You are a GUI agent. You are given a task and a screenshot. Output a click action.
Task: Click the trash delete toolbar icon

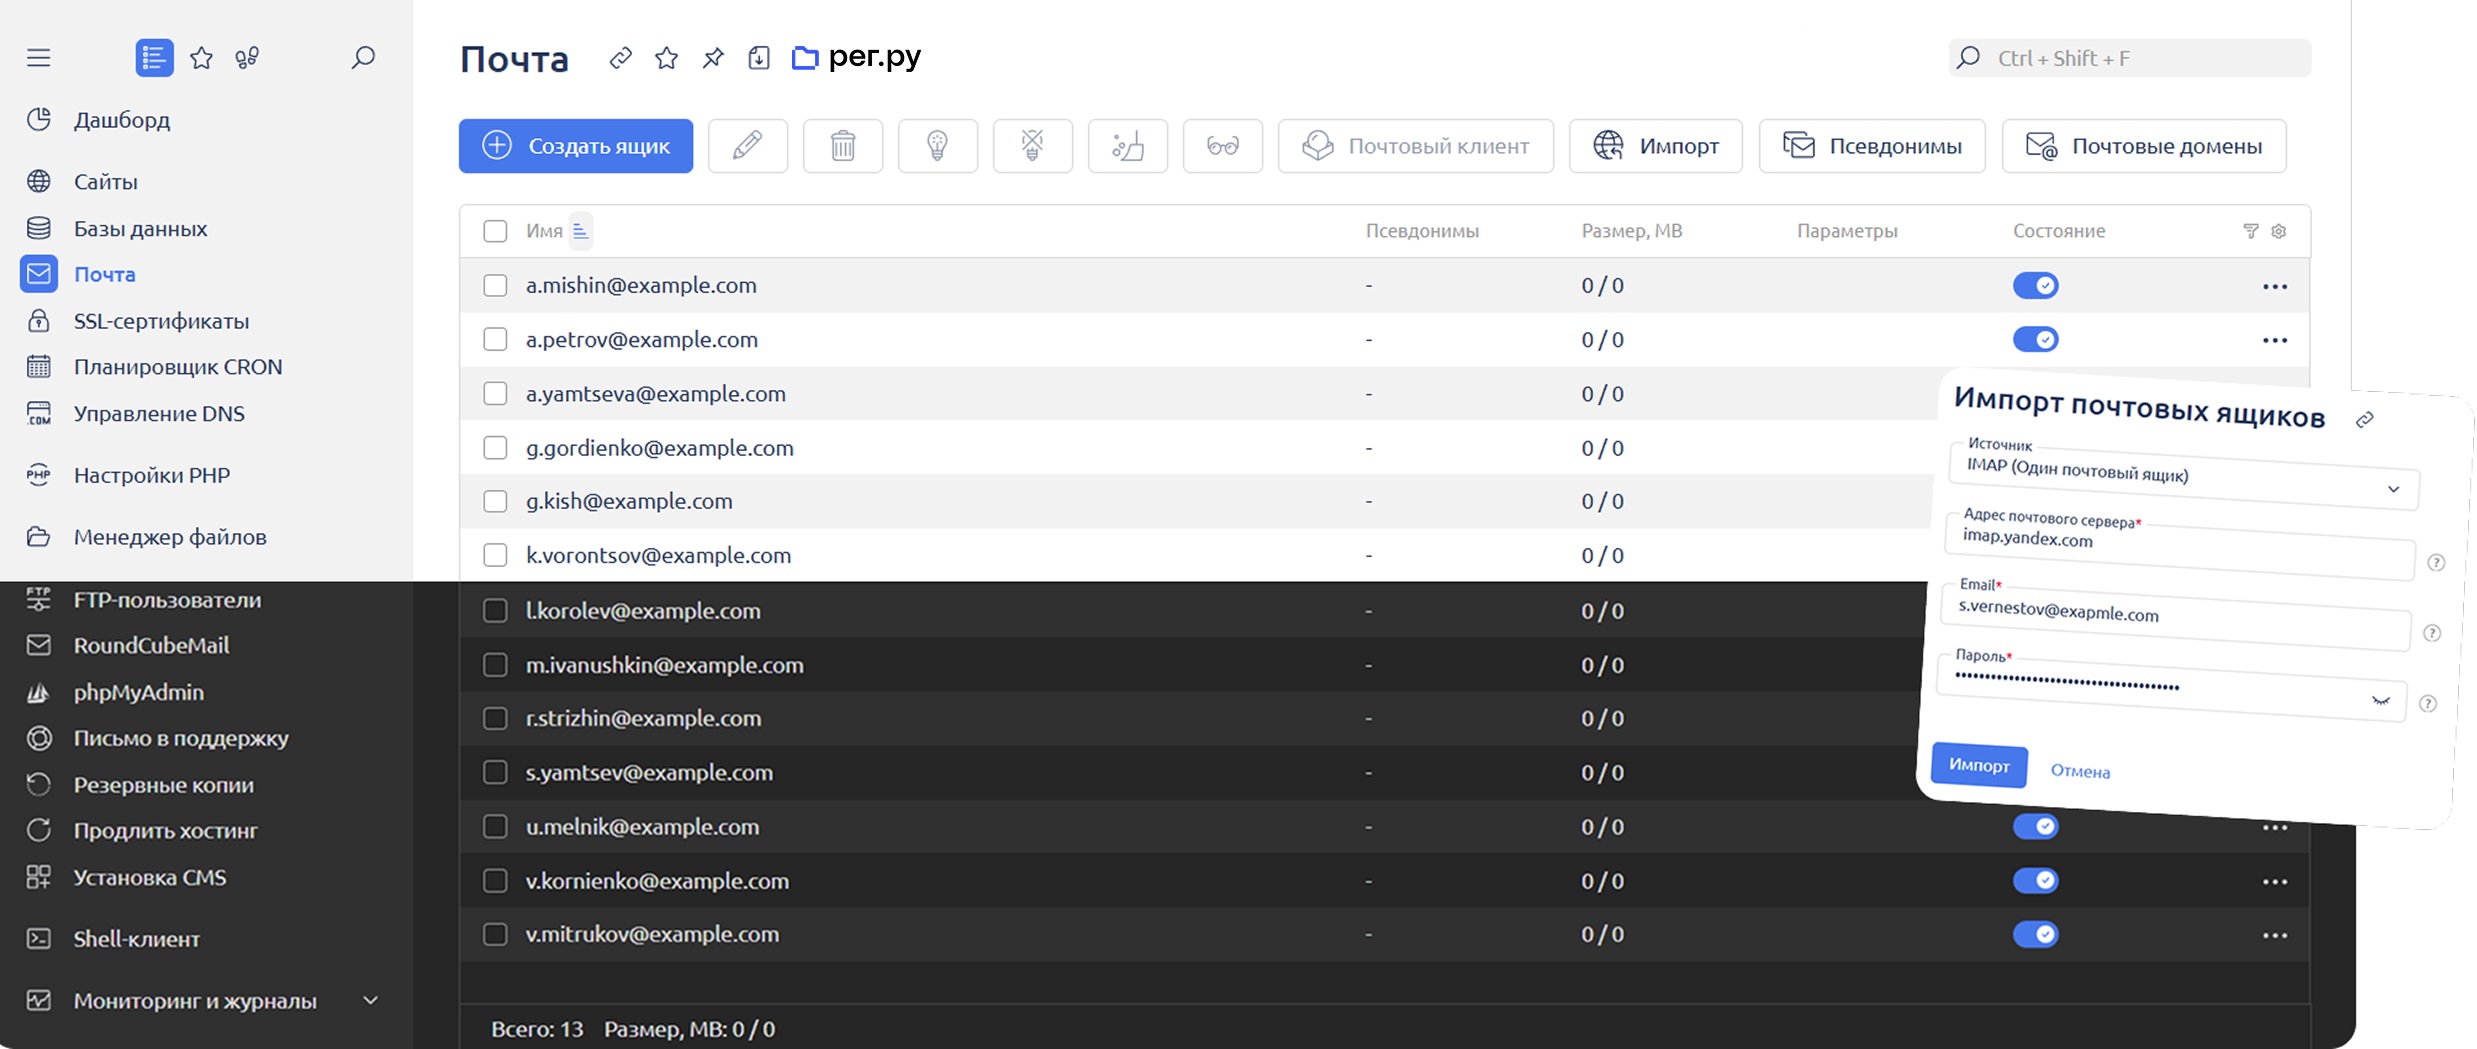[x=842, y=146]
